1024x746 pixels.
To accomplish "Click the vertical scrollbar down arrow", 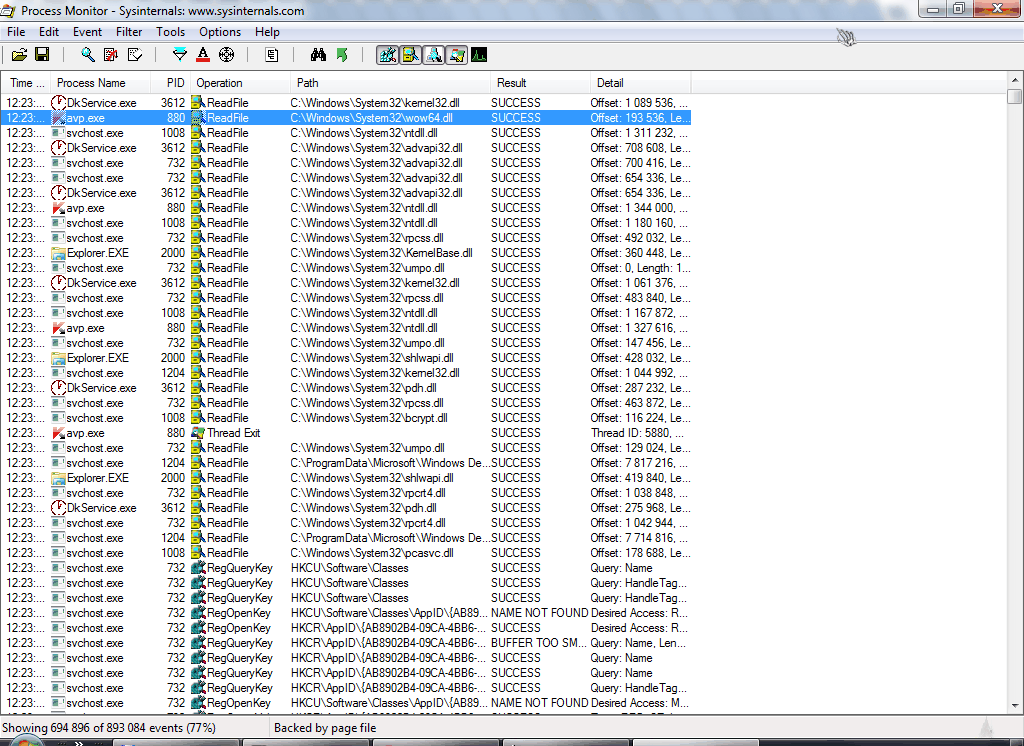I will pyautogui.click(x=1015, y=705).
